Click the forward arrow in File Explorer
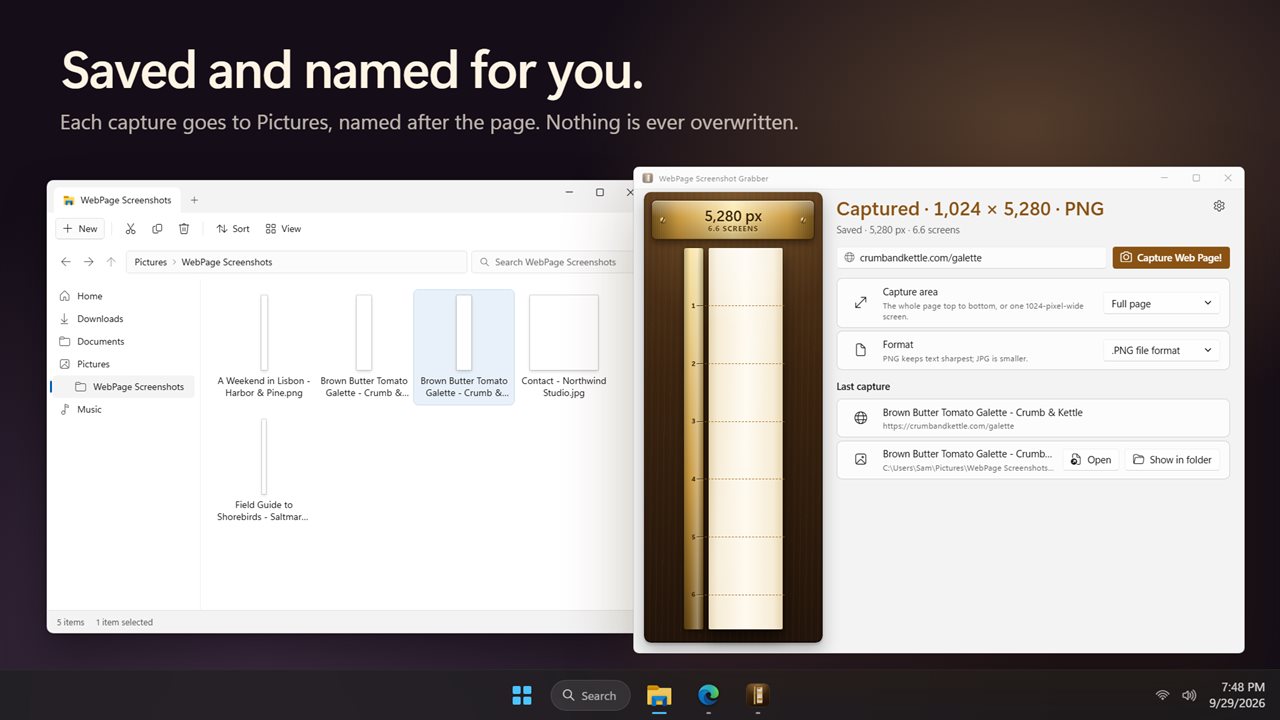This screenshot has width=1280, height=720. pyautogui.click(x=88, y=262)
